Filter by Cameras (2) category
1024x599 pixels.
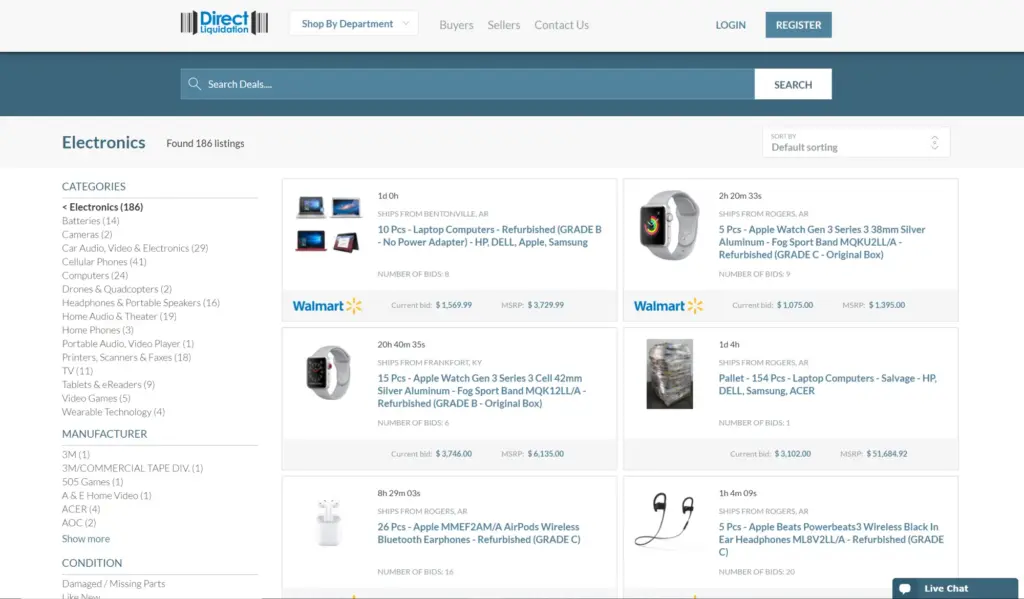click(87, 235)
